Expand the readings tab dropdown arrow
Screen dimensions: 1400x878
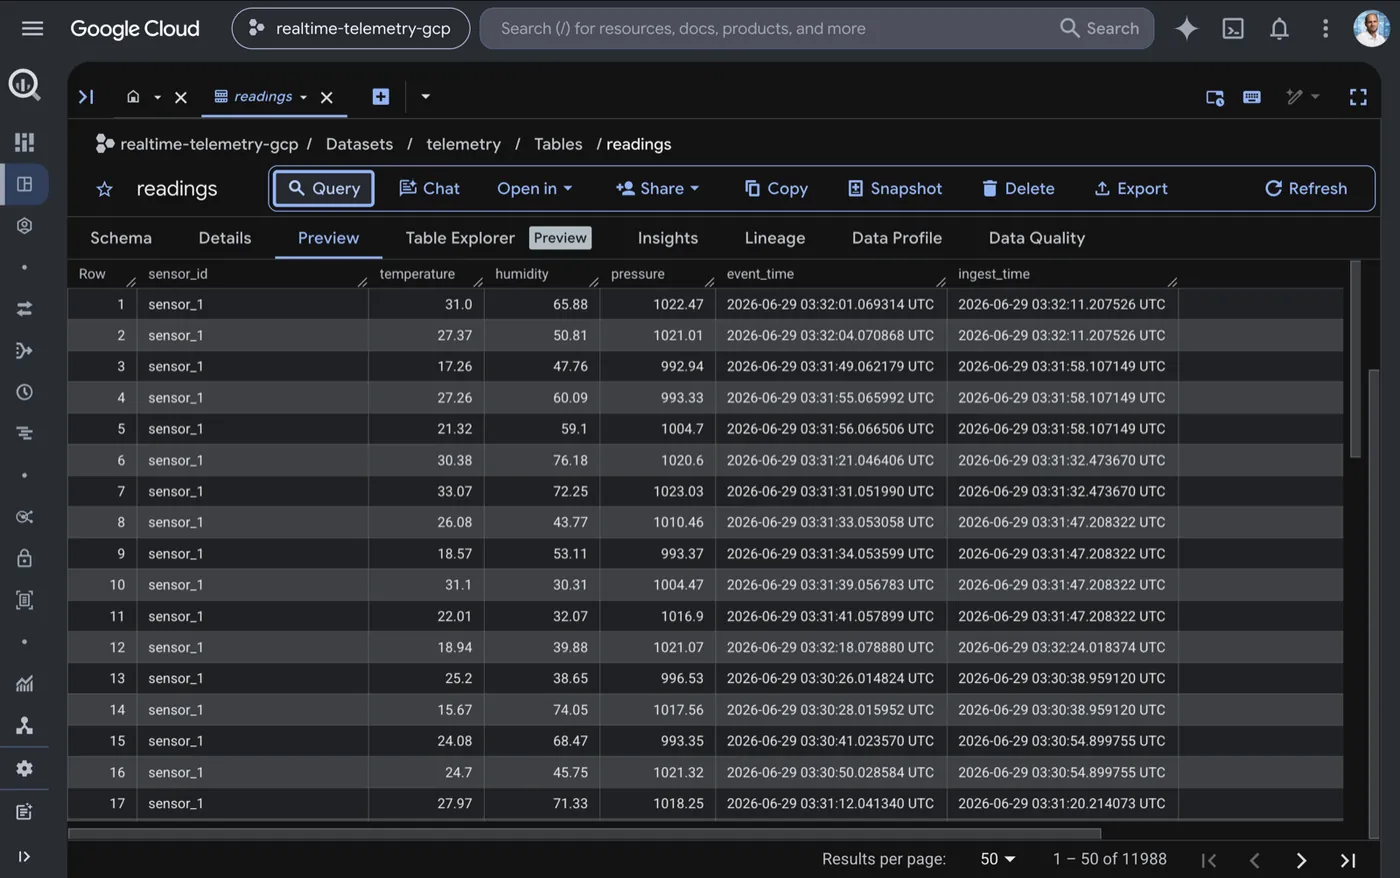click(x=303, y=97)
